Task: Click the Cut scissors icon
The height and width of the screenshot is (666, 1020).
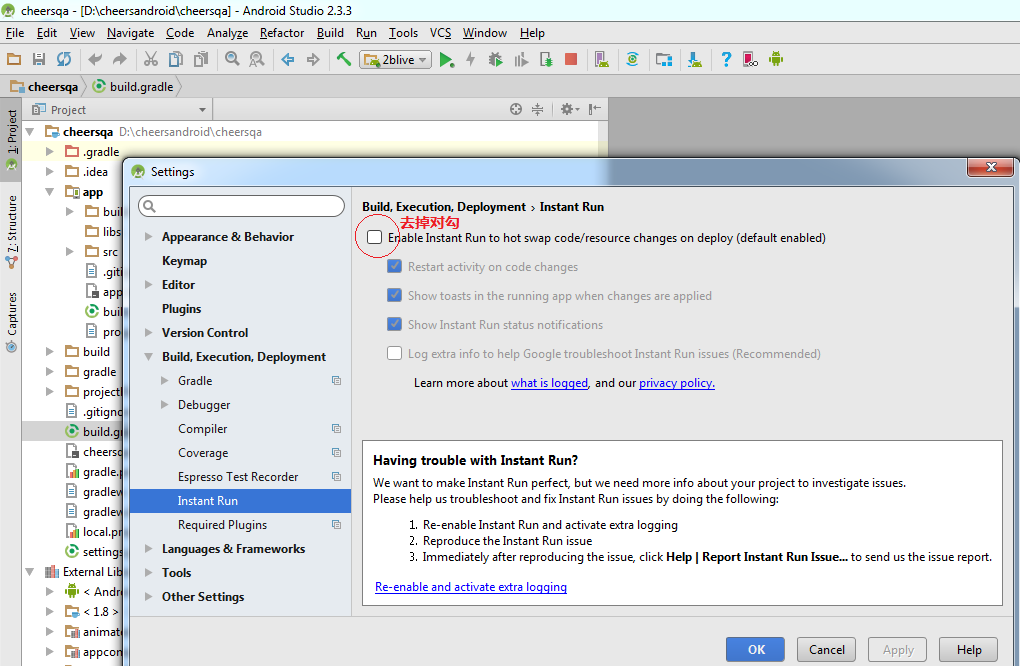Action: [x=151, y=60]
